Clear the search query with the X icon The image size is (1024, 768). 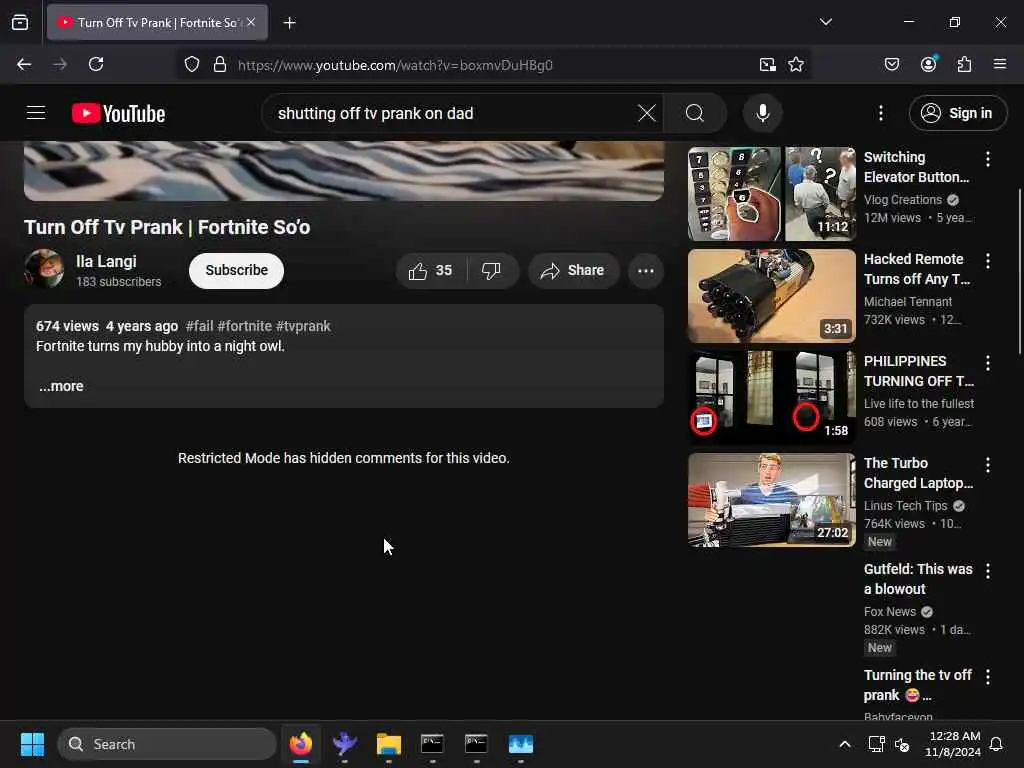[647, 113]
